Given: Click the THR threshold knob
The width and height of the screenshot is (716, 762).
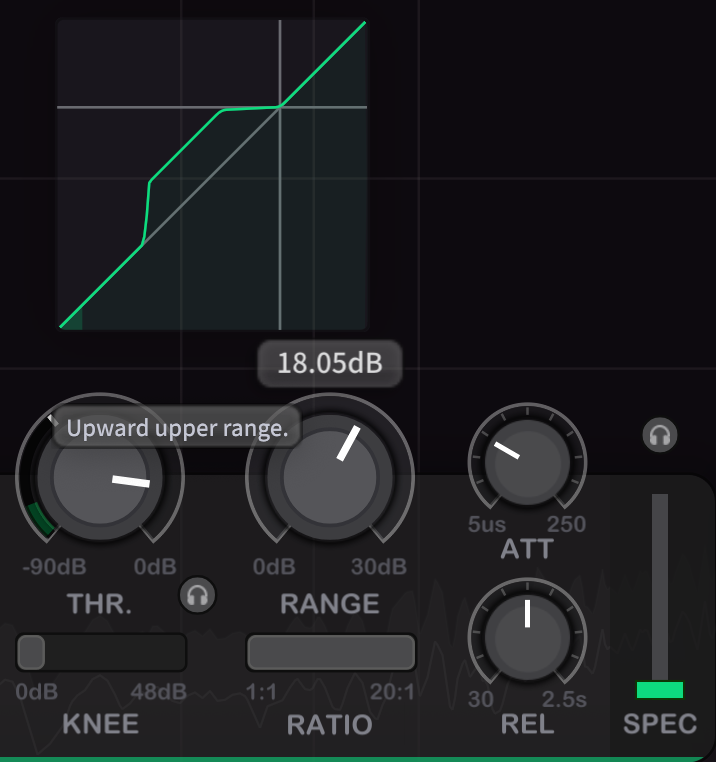Looking at the screenshot, I should tap(100, 477).
